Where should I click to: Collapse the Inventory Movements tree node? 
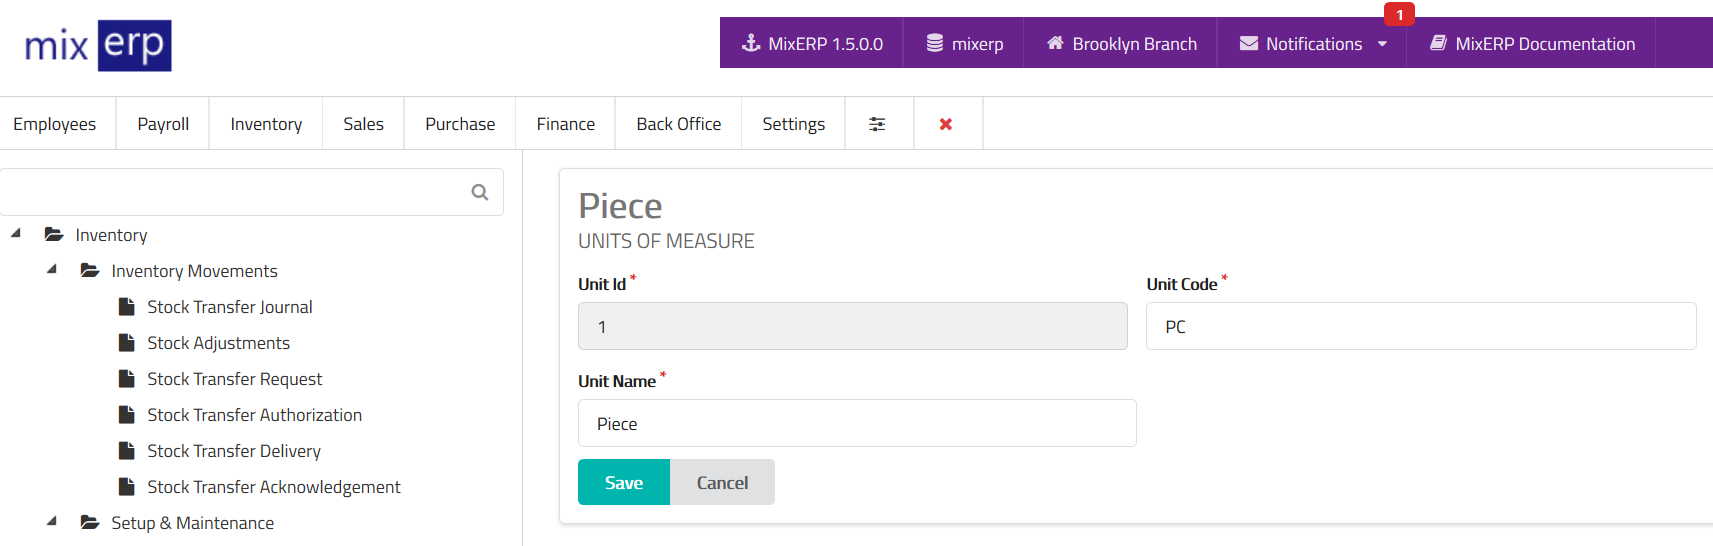(52, 269)
